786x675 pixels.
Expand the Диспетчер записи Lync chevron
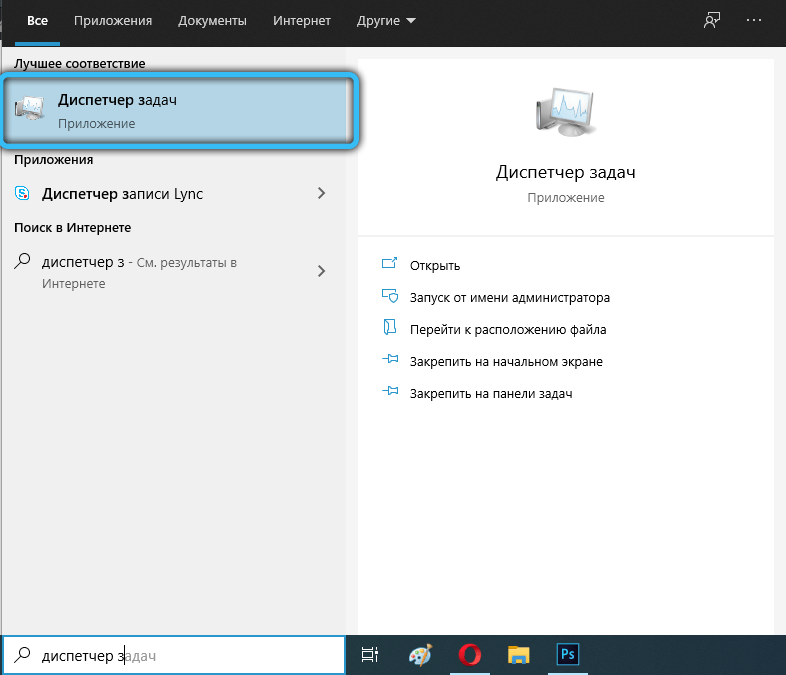[321, 193]
